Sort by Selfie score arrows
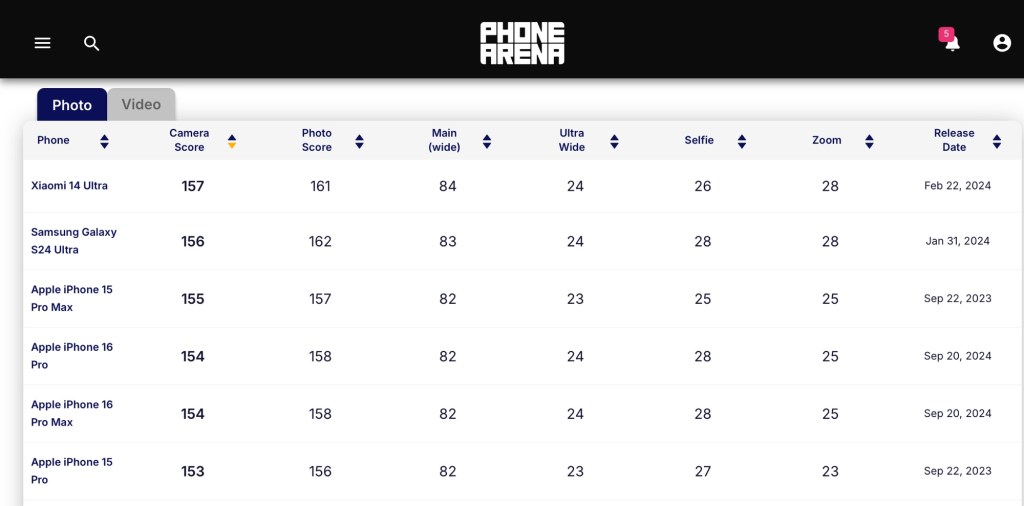 742,141
